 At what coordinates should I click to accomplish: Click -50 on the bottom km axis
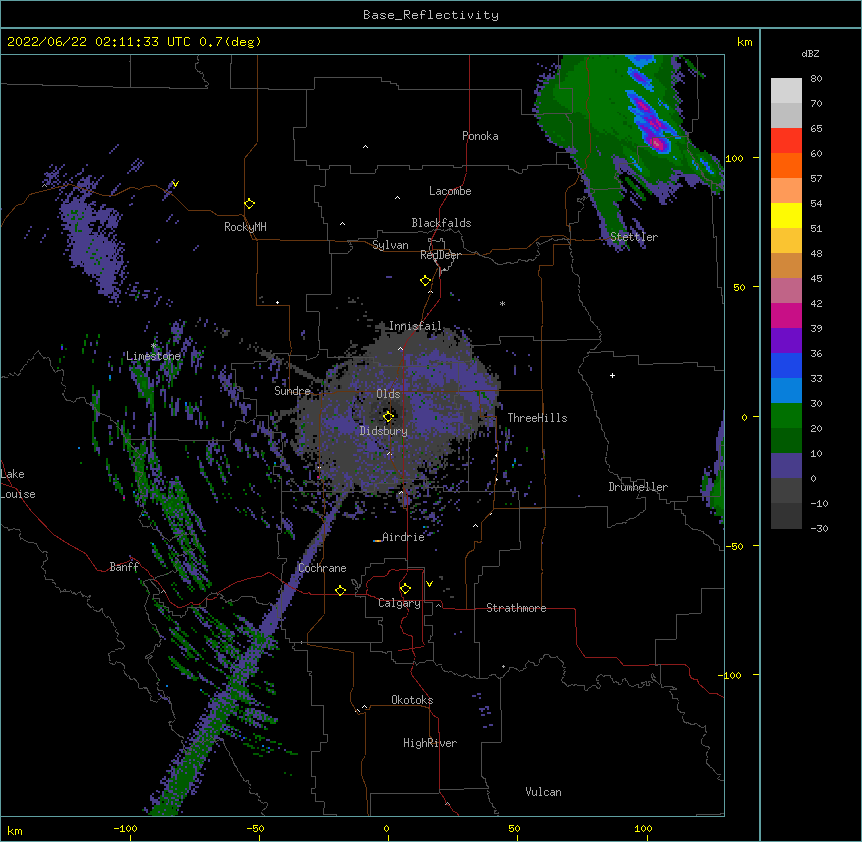(255, 828)
